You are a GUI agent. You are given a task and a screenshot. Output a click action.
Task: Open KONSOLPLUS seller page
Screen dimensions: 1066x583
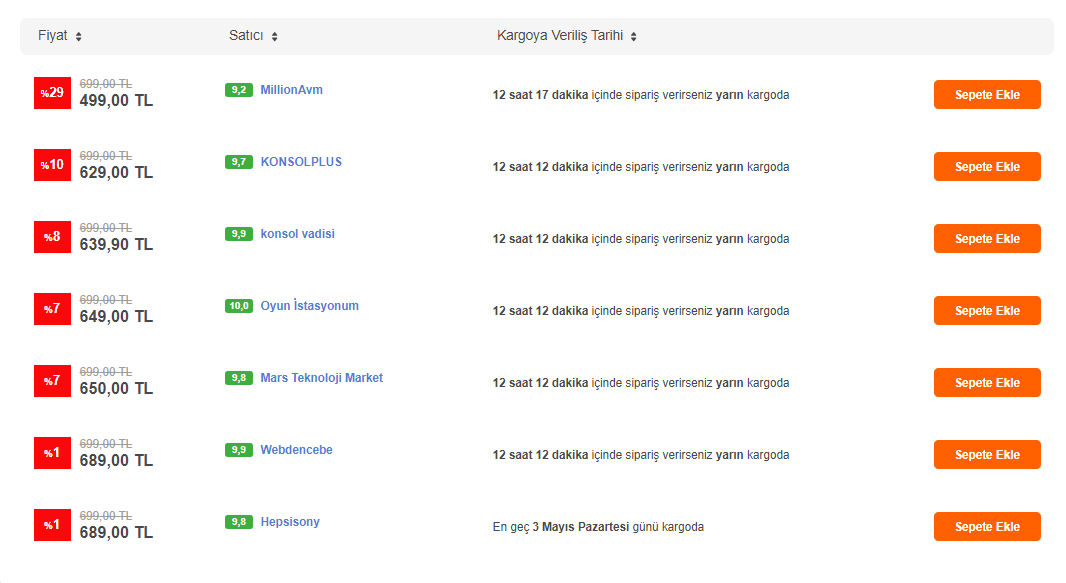pyautogui.click(x=301, y=162)
